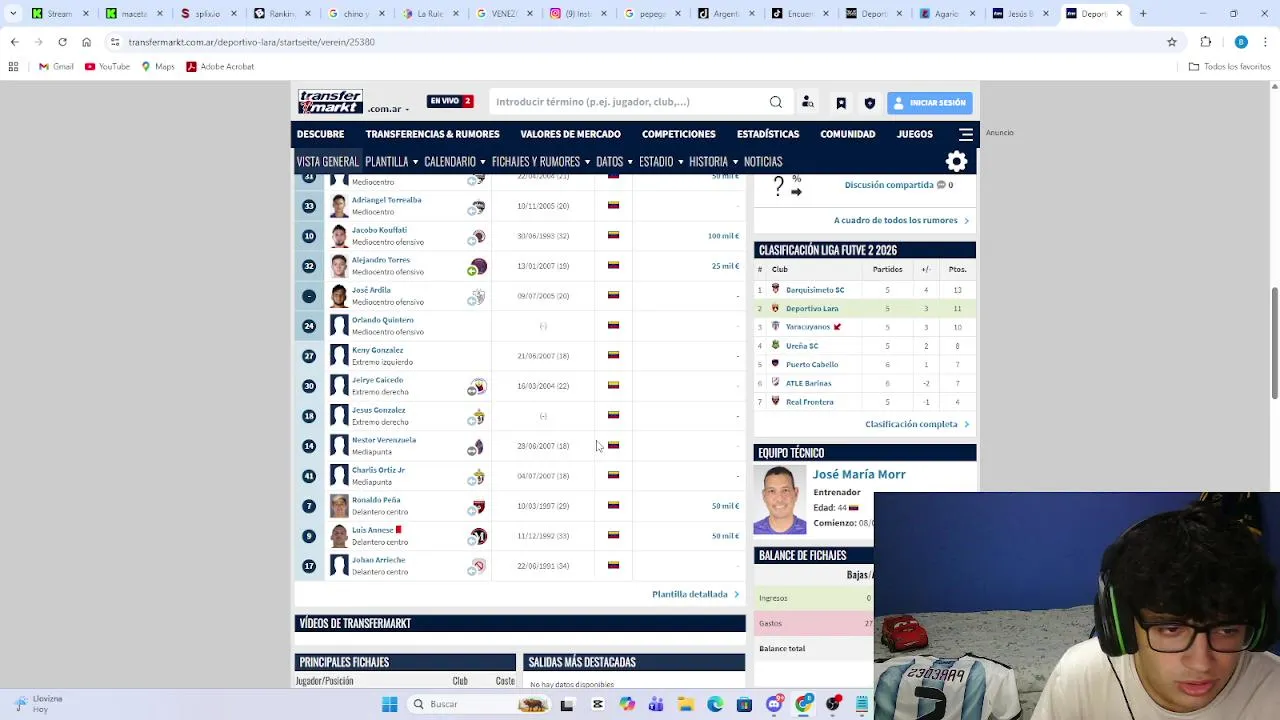This screenshot has height=720, width=1280.
Task: Select the Vista General tab
Action: pos(327,161)
